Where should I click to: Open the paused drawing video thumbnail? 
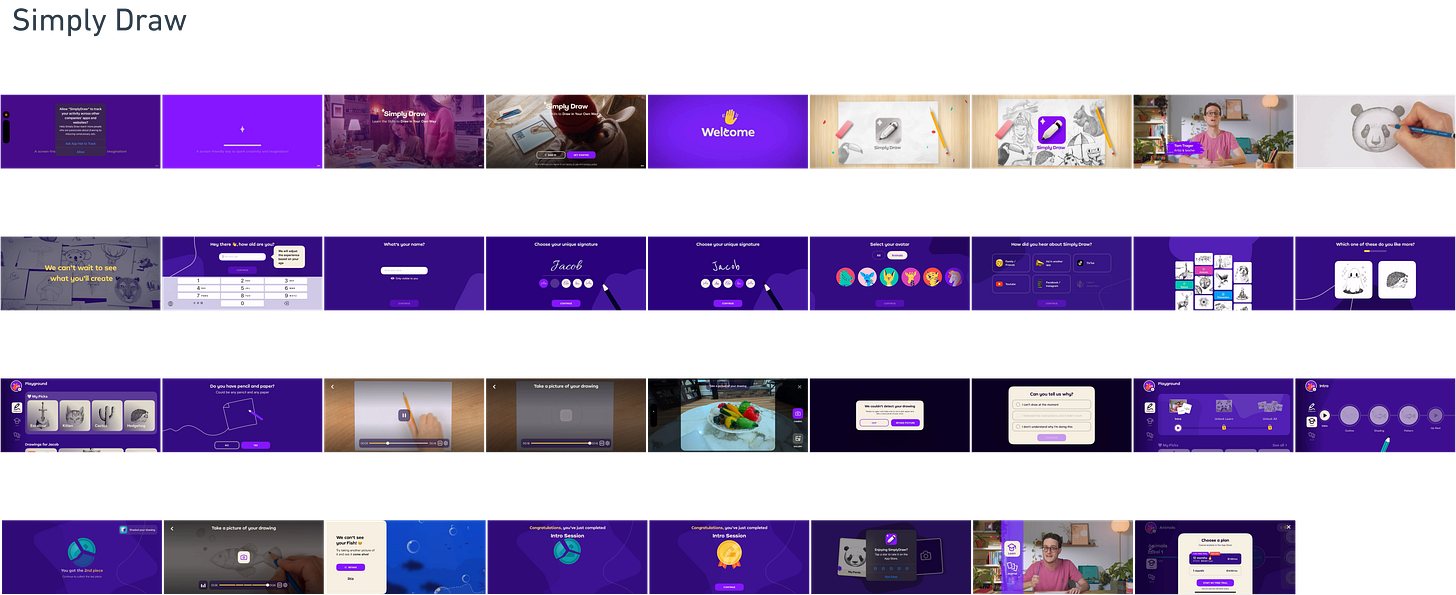tap(404, 415)
